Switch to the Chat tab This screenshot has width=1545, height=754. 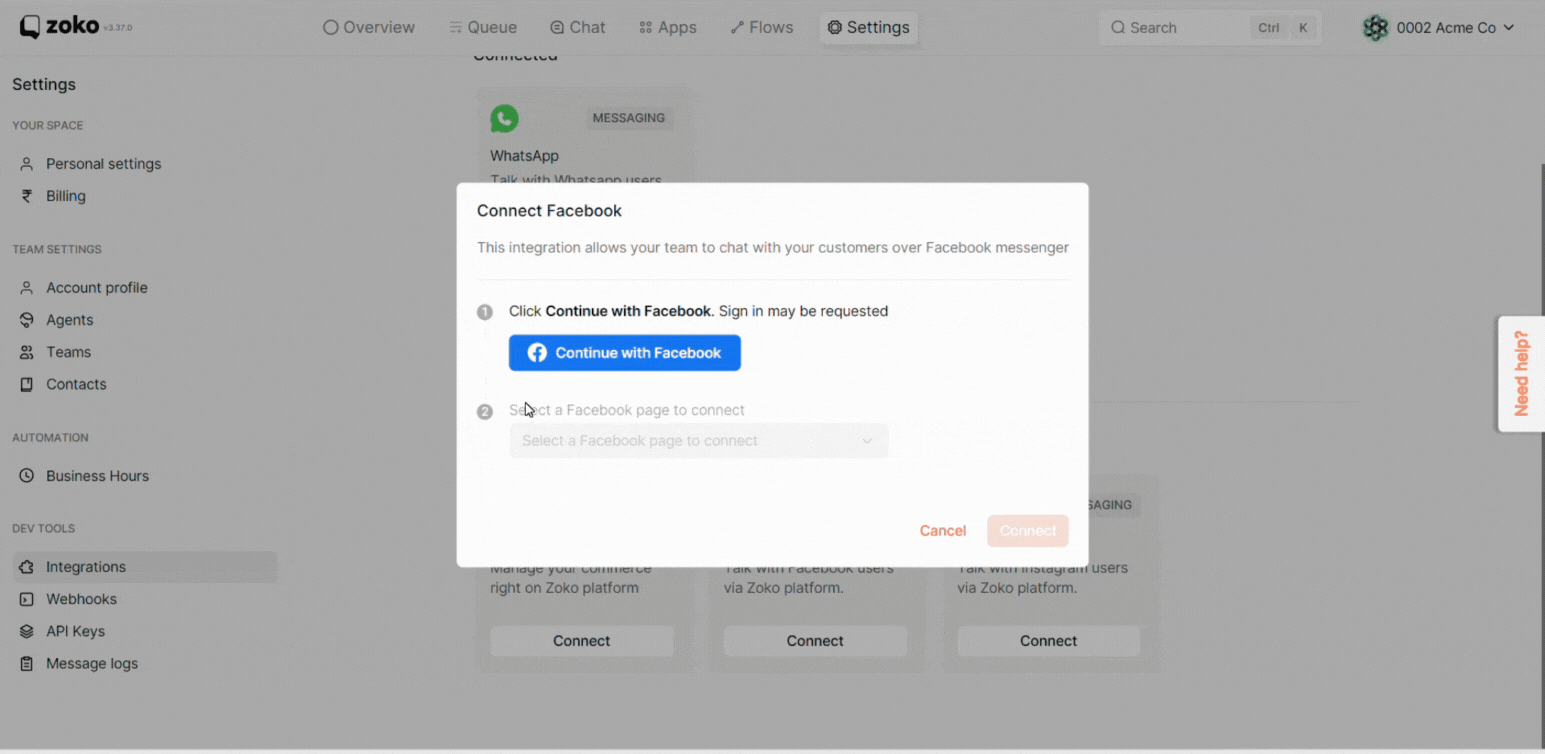click(x=578, y=27)
